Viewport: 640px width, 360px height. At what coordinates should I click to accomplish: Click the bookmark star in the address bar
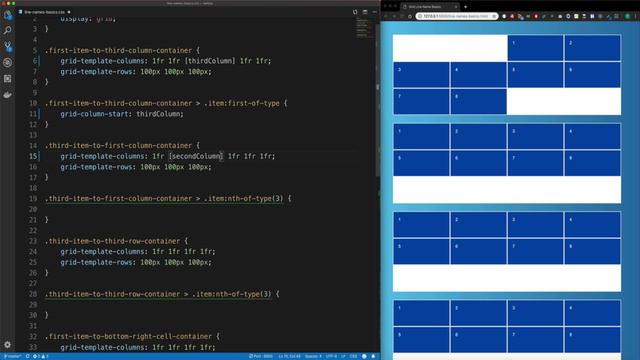click(494, 16)
